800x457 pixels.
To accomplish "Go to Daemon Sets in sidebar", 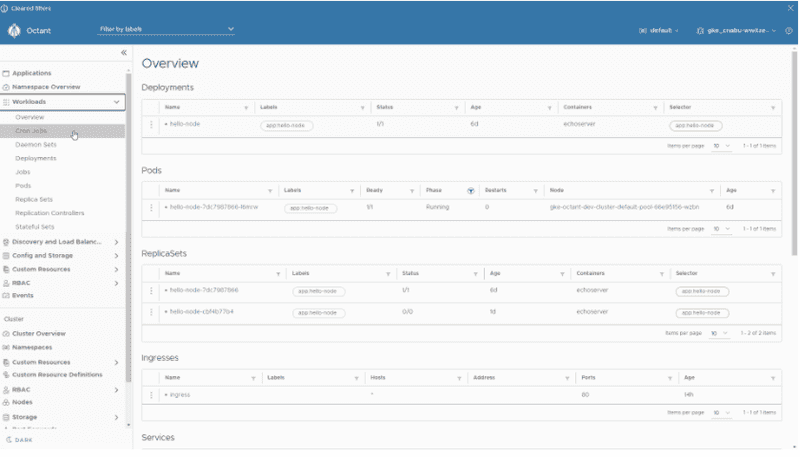I will point(35,144).
